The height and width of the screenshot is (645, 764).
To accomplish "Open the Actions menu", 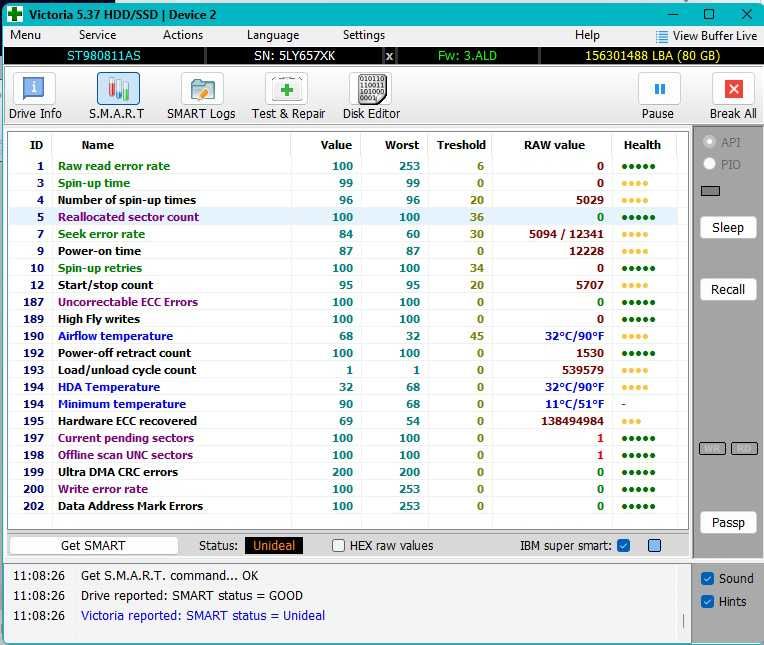I will point(183,35).
